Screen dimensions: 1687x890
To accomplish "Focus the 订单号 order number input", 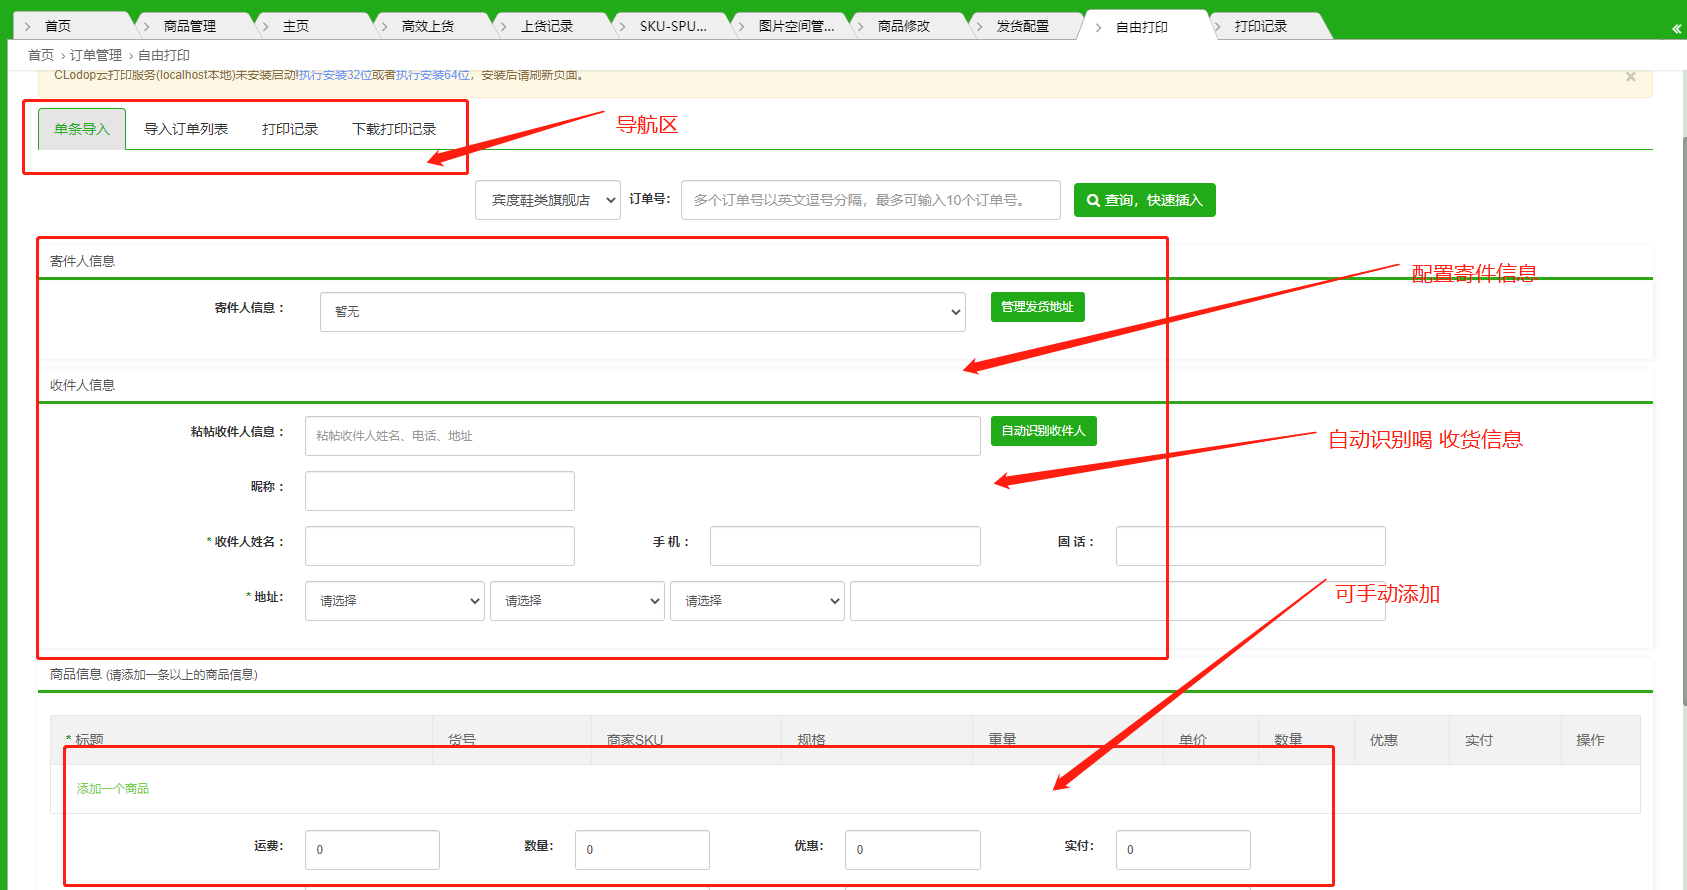I will click(x=870, y=200).
